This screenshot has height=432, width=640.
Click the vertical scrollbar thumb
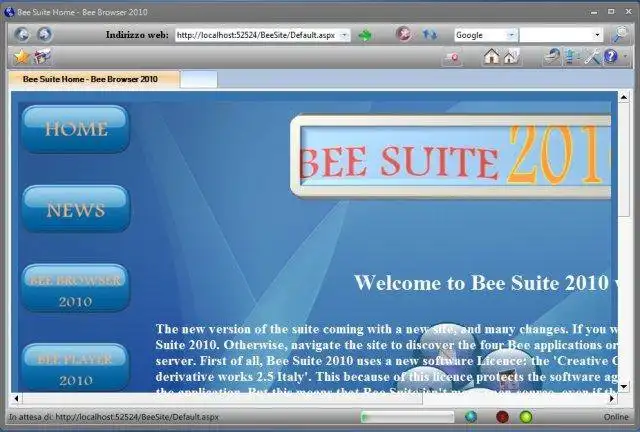(624, 160)
